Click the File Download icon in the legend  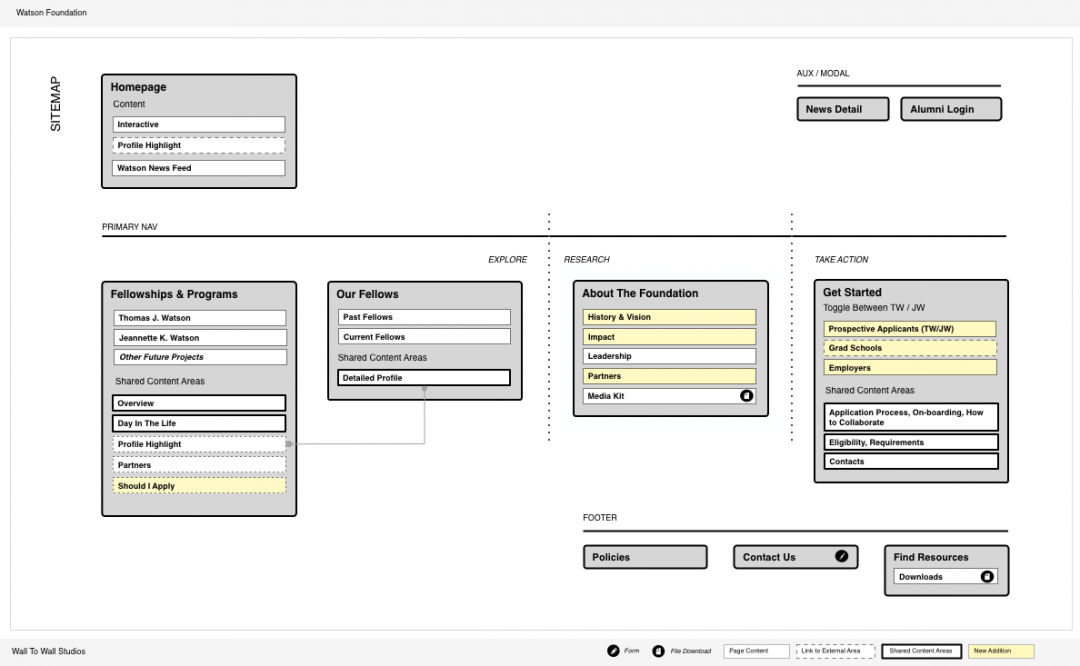click(658, 651)
